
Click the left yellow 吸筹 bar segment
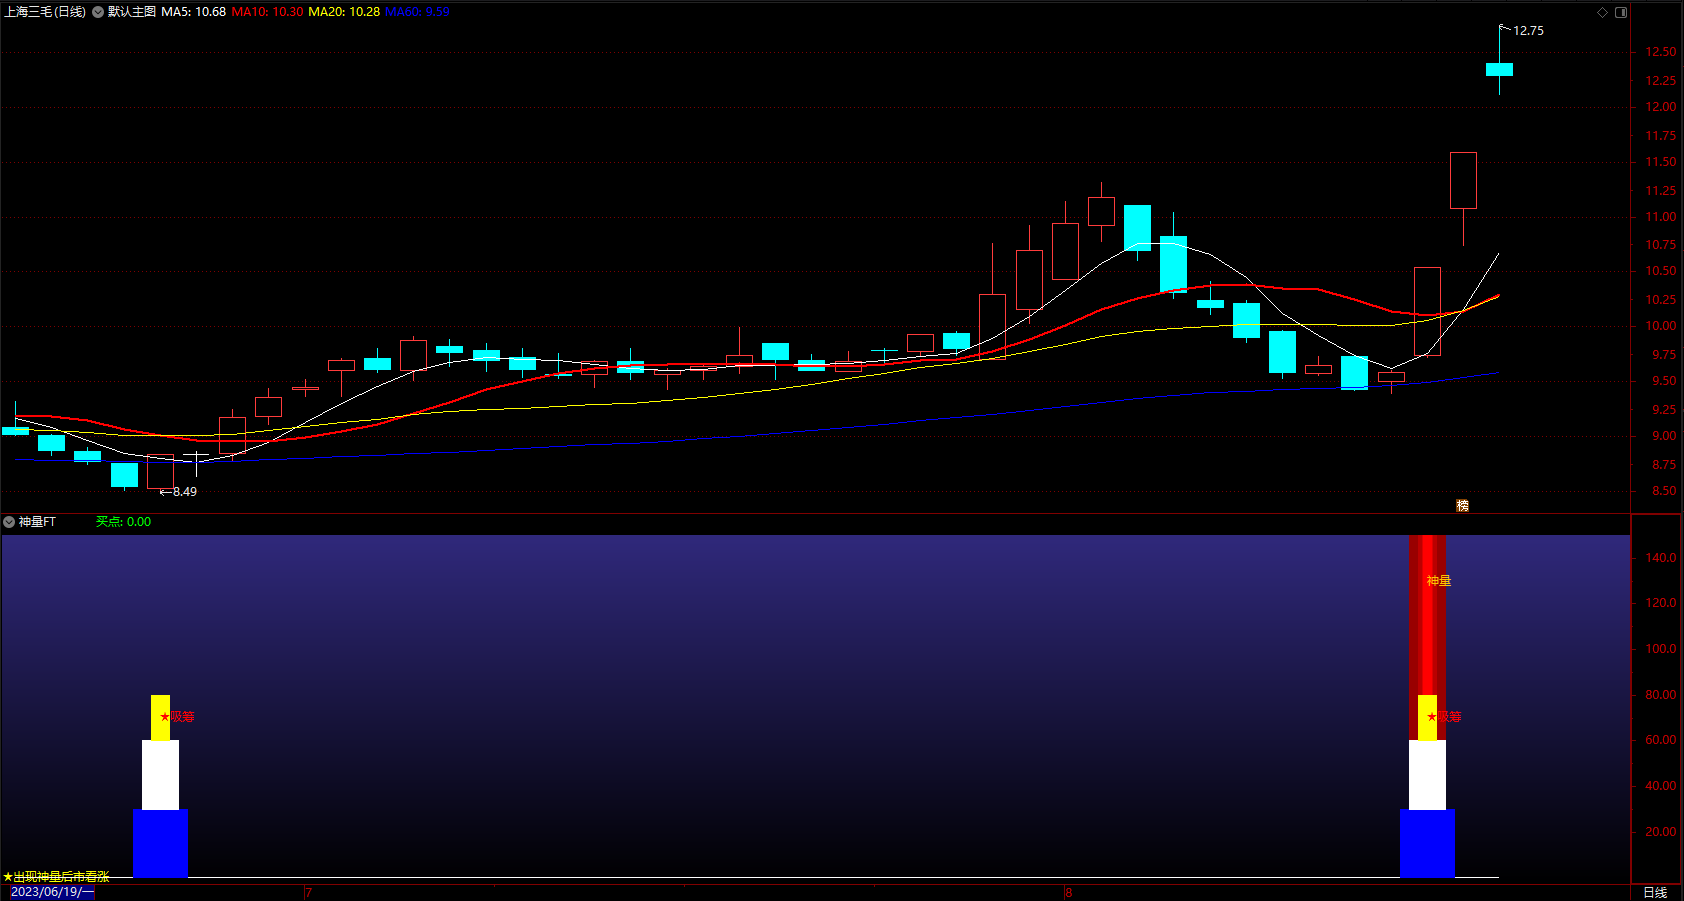click(160, 718)
